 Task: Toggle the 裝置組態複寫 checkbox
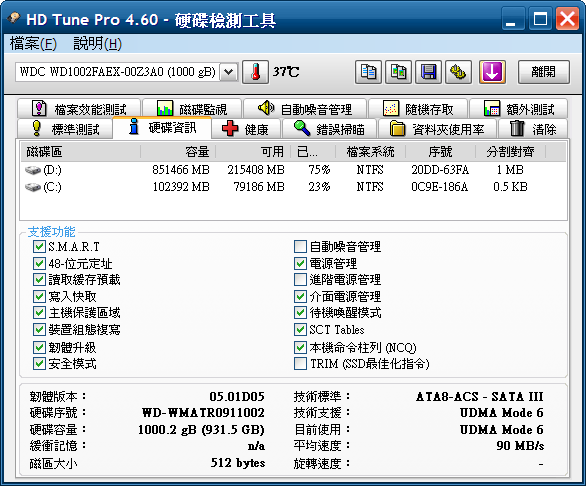39,329
